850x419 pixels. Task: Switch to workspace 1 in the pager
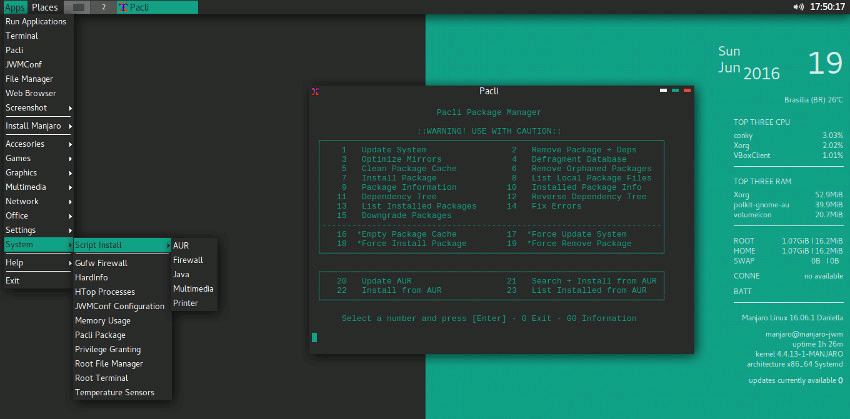[79, 7]
